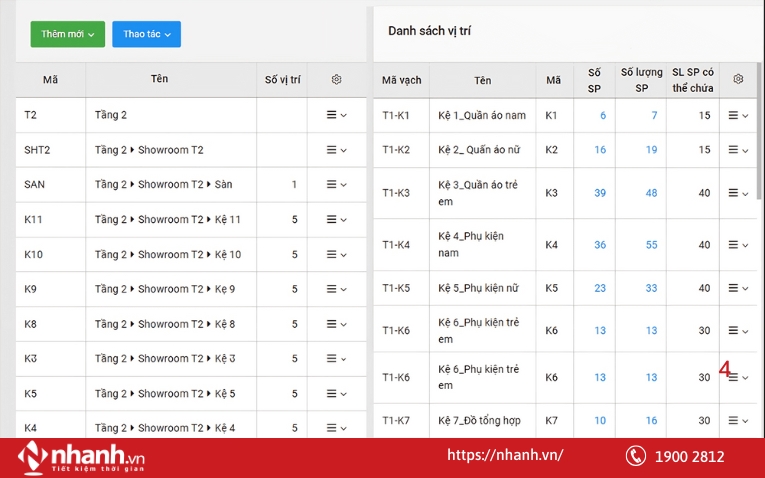Viewport: 765px width, 478px height.
Task: Open action menu for T1-K3 row
Action: click(738, 193)
